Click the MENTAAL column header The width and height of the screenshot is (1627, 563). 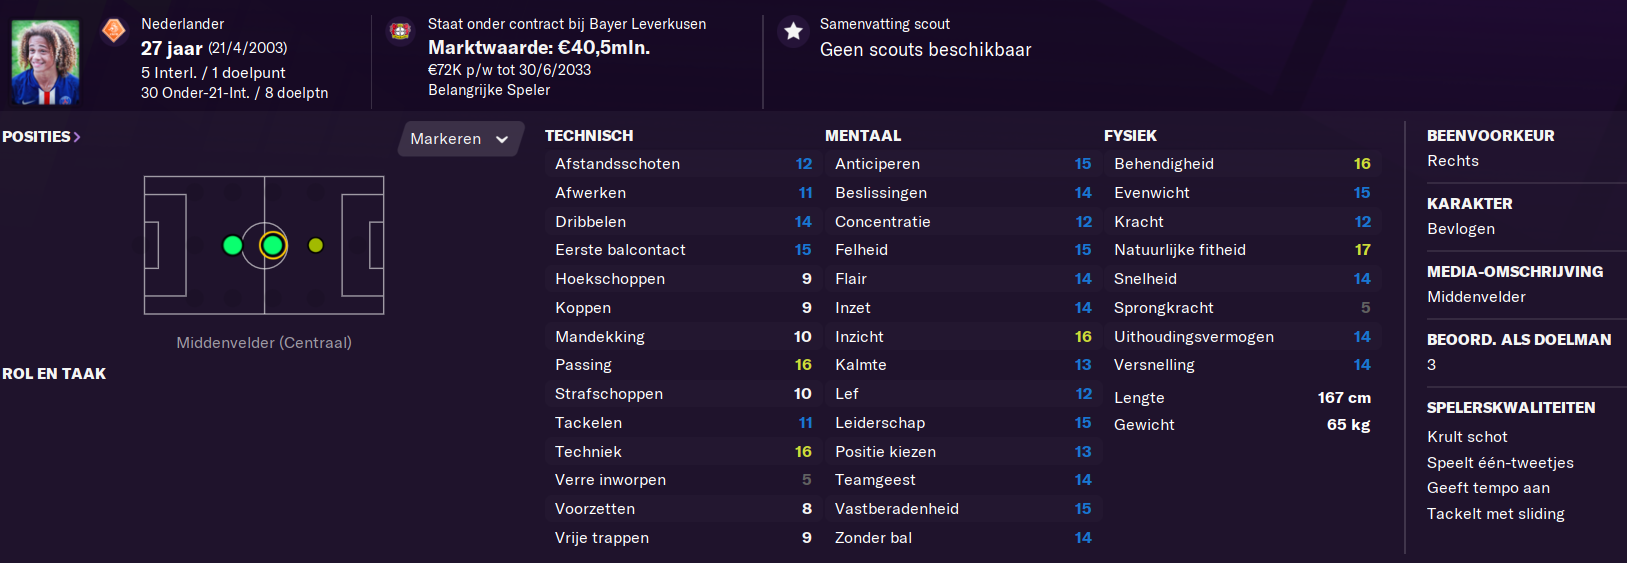(863, 136)
